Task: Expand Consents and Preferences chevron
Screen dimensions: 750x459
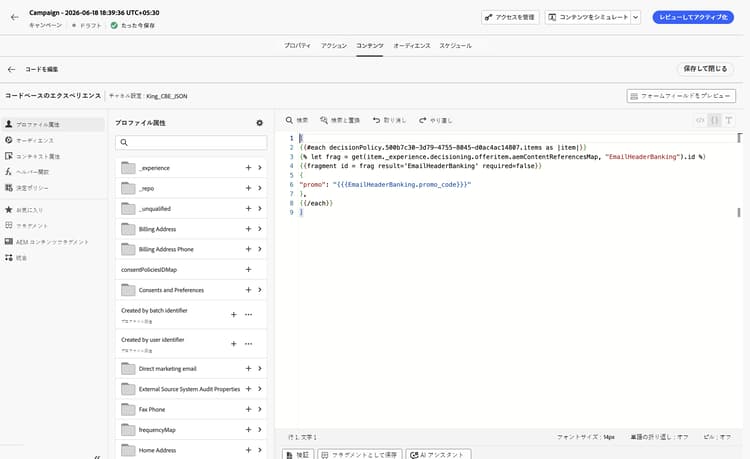Action: (260, 290)
